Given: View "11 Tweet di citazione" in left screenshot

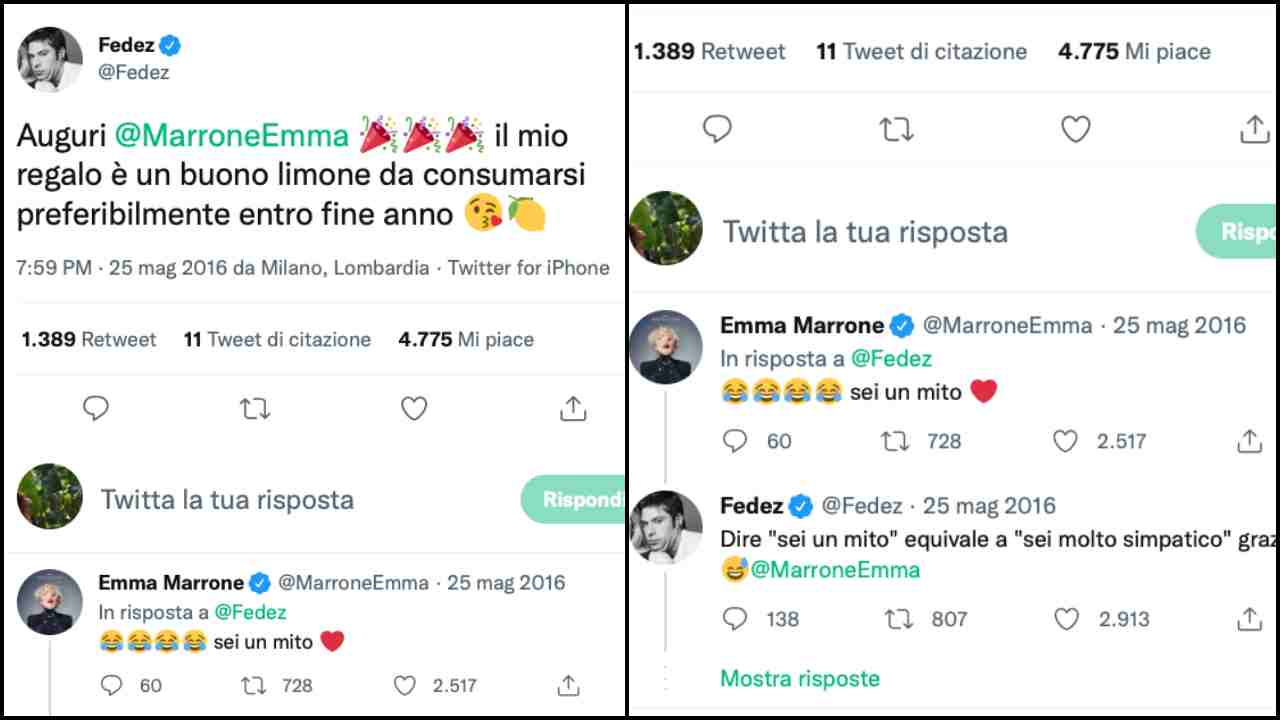Looking at the screenshot, I should [277, 340].
